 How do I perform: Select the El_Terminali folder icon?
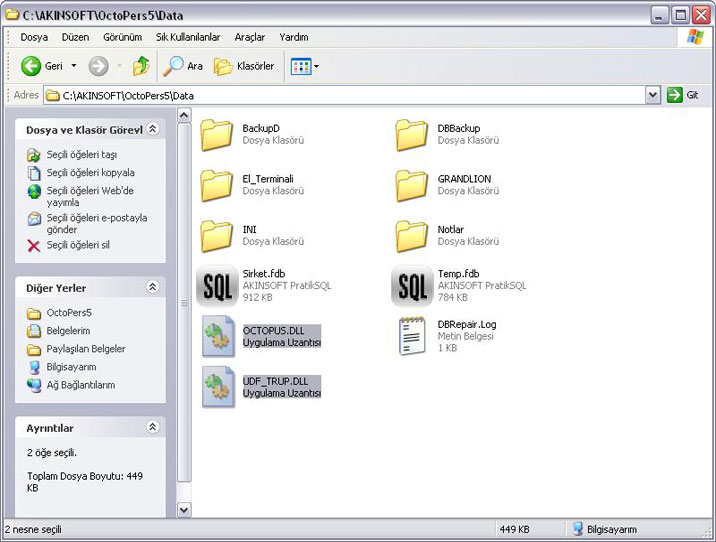(x=216, y=185)
